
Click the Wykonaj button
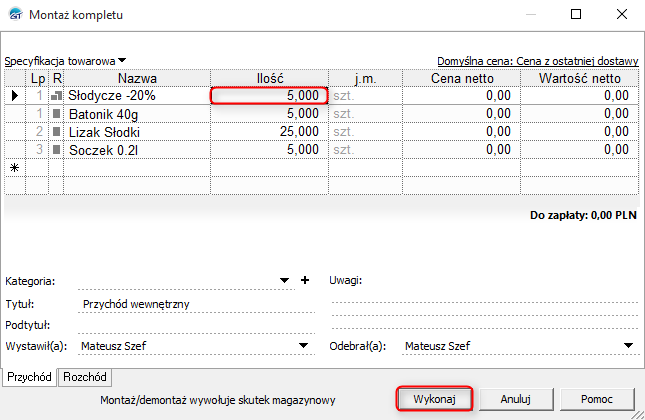(x=434, y=399)
